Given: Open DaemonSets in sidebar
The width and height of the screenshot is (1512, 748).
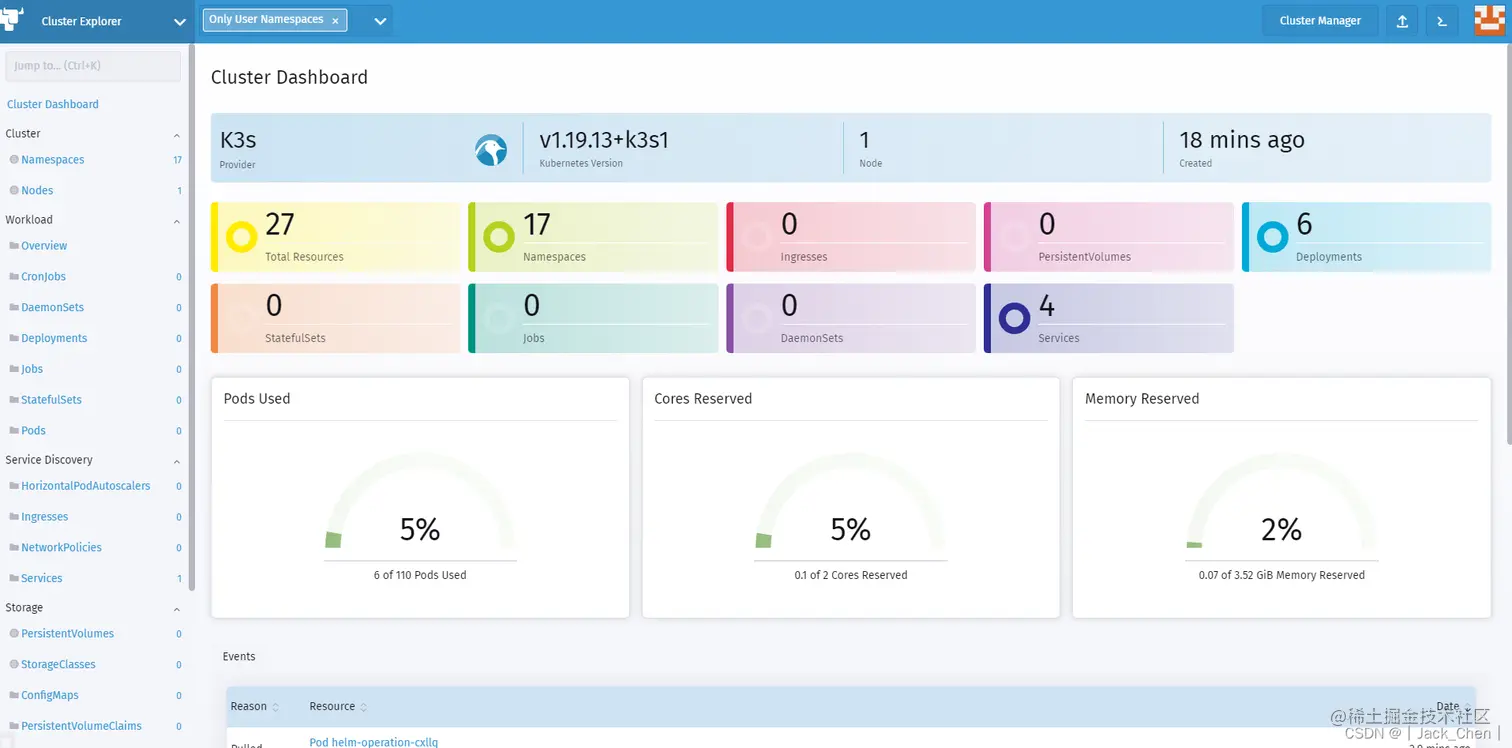Looking at the screenshot, I should tap(52, 308).
